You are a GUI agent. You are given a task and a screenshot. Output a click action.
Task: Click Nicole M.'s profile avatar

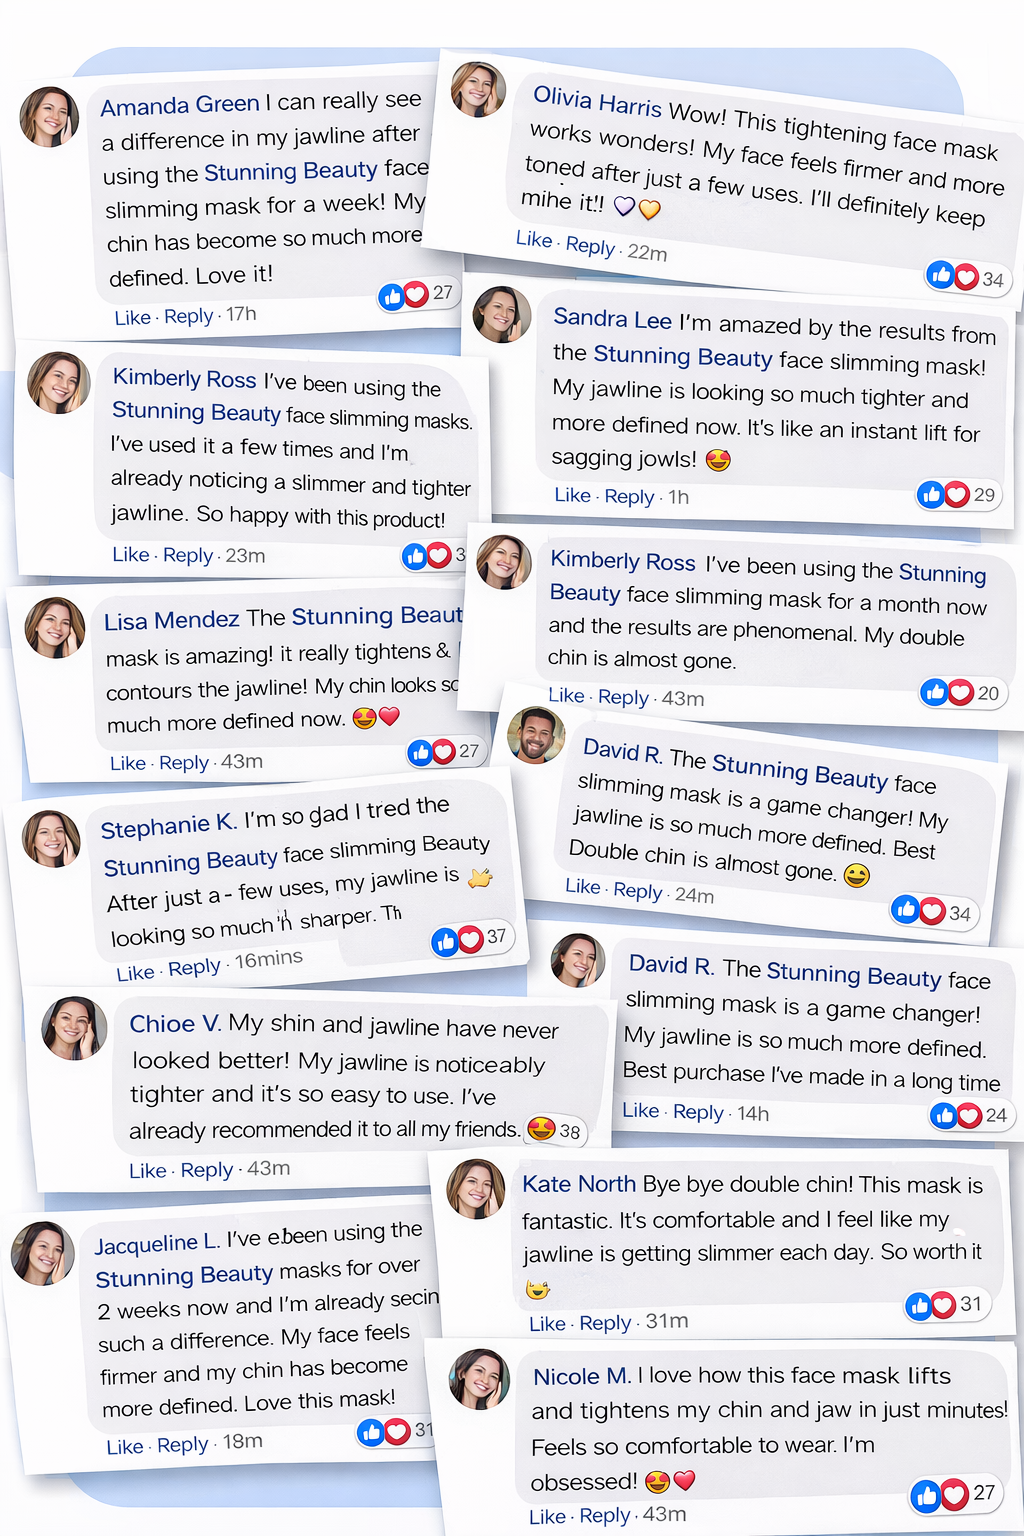coord(480,1378)
